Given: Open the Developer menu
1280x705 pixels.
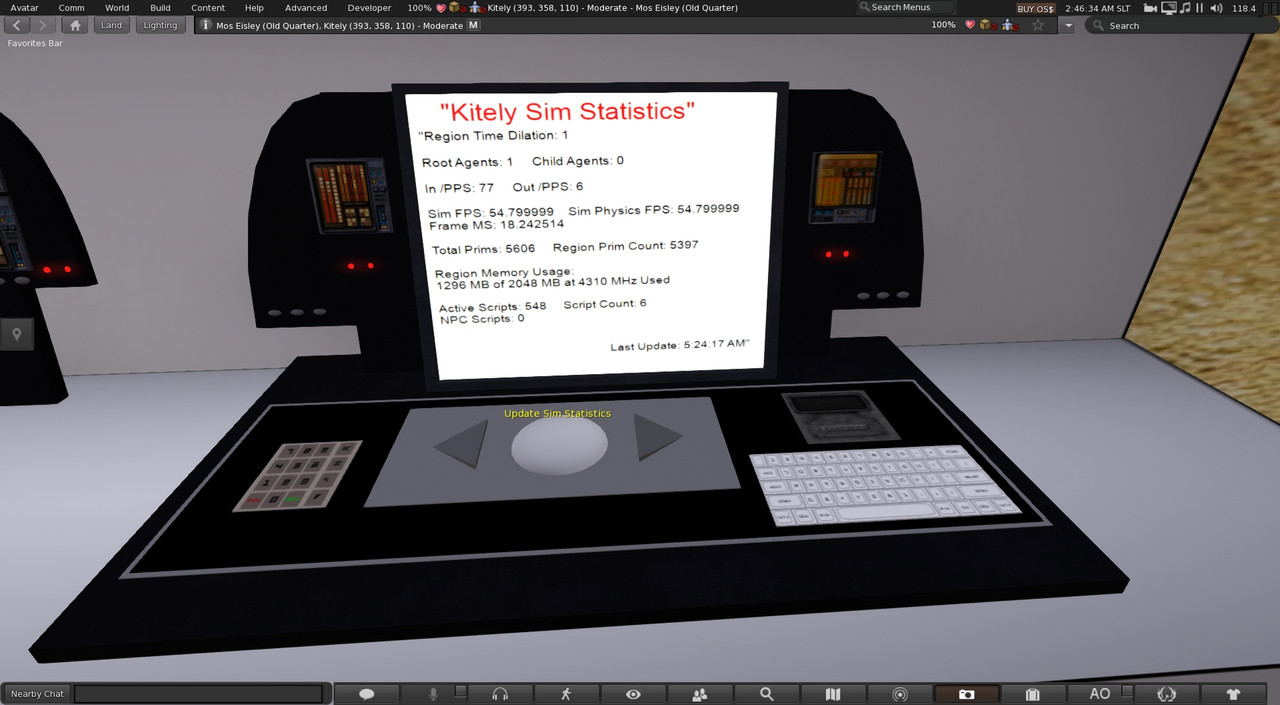Looking at the screenshot, I should tap(369, 8).
